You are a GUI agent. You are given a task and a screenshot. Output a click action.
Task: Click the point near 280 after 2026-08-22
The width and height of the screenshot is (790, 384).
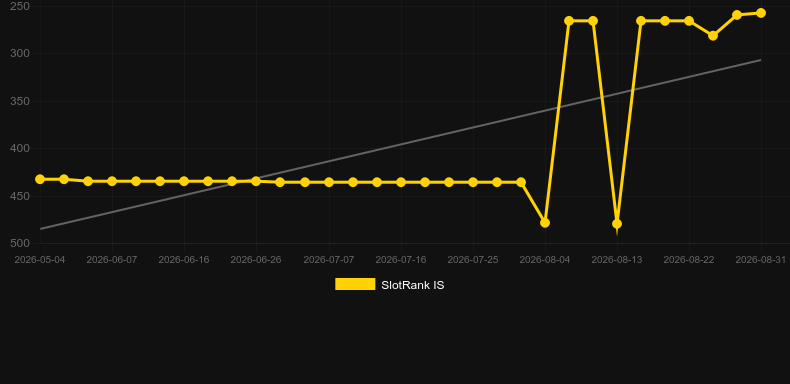(713, 36)
